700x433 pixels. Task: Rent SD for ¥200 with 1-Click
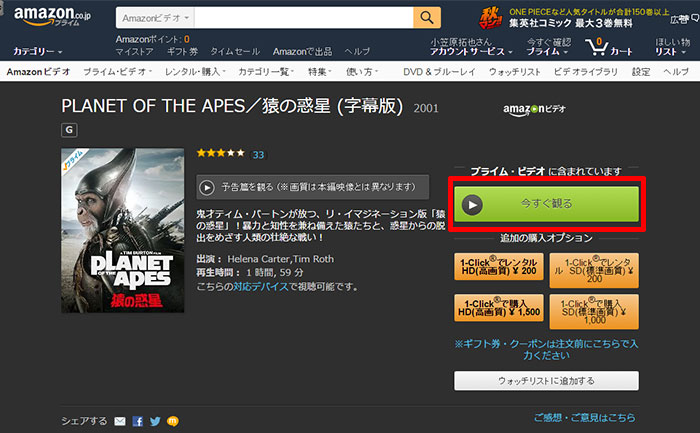point(594,271)
